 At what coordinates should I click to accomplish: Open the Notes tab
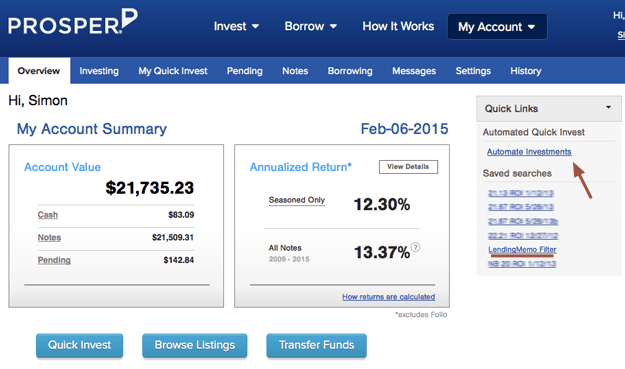pyautogui.click(x=295, y=71)
